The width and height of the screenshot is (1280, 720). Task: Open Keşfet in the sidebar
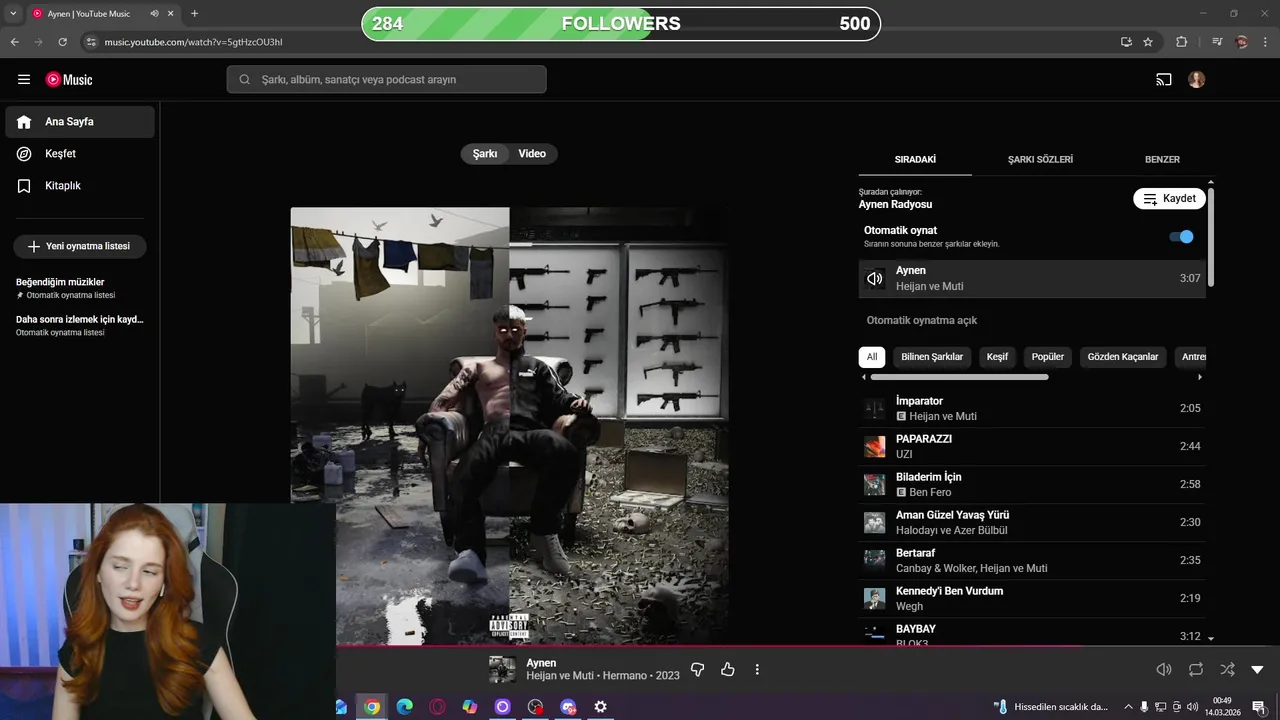(x=80, y=154)
